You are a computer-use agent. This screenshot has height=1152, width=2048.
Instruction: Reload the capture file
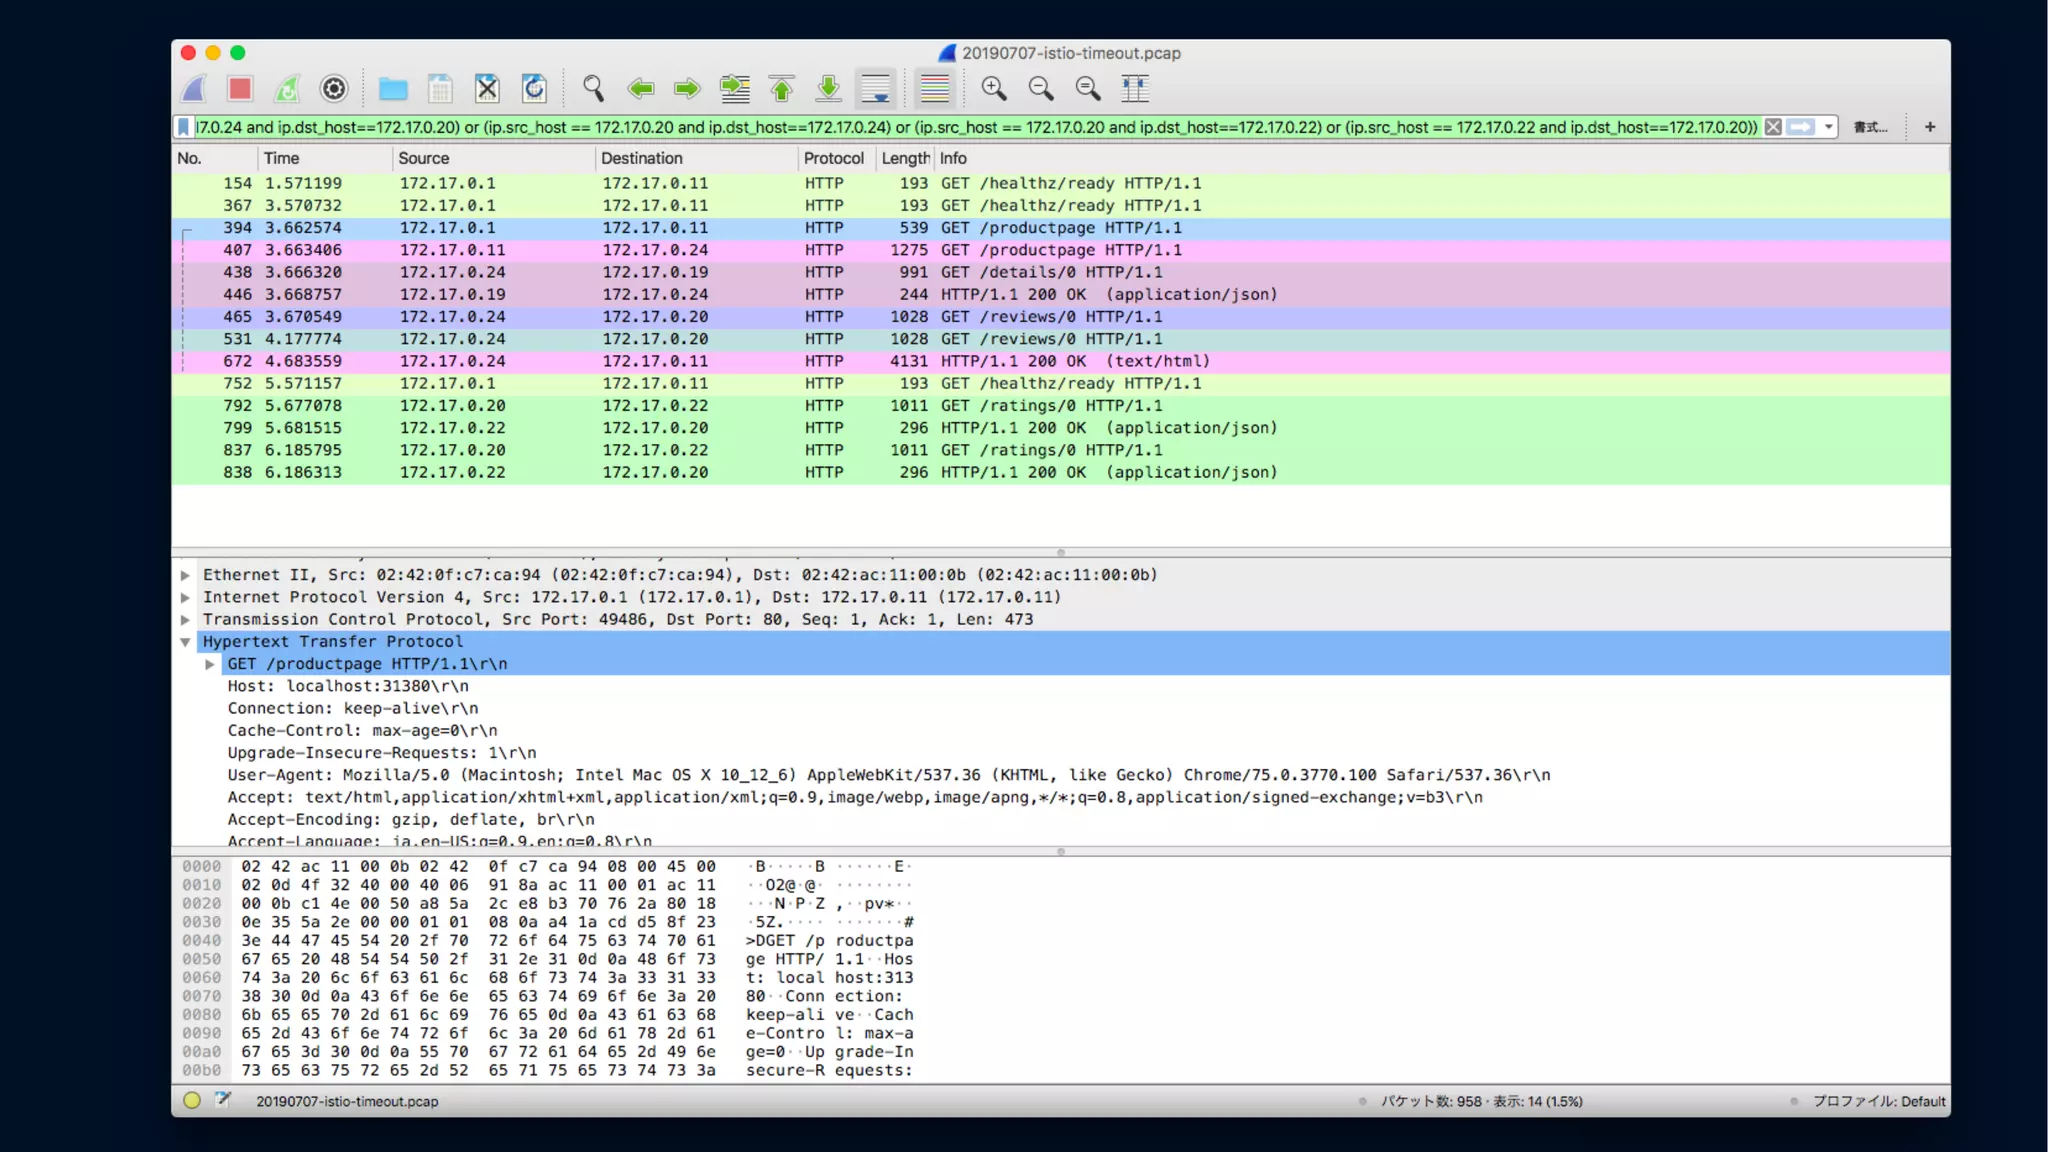534,89
